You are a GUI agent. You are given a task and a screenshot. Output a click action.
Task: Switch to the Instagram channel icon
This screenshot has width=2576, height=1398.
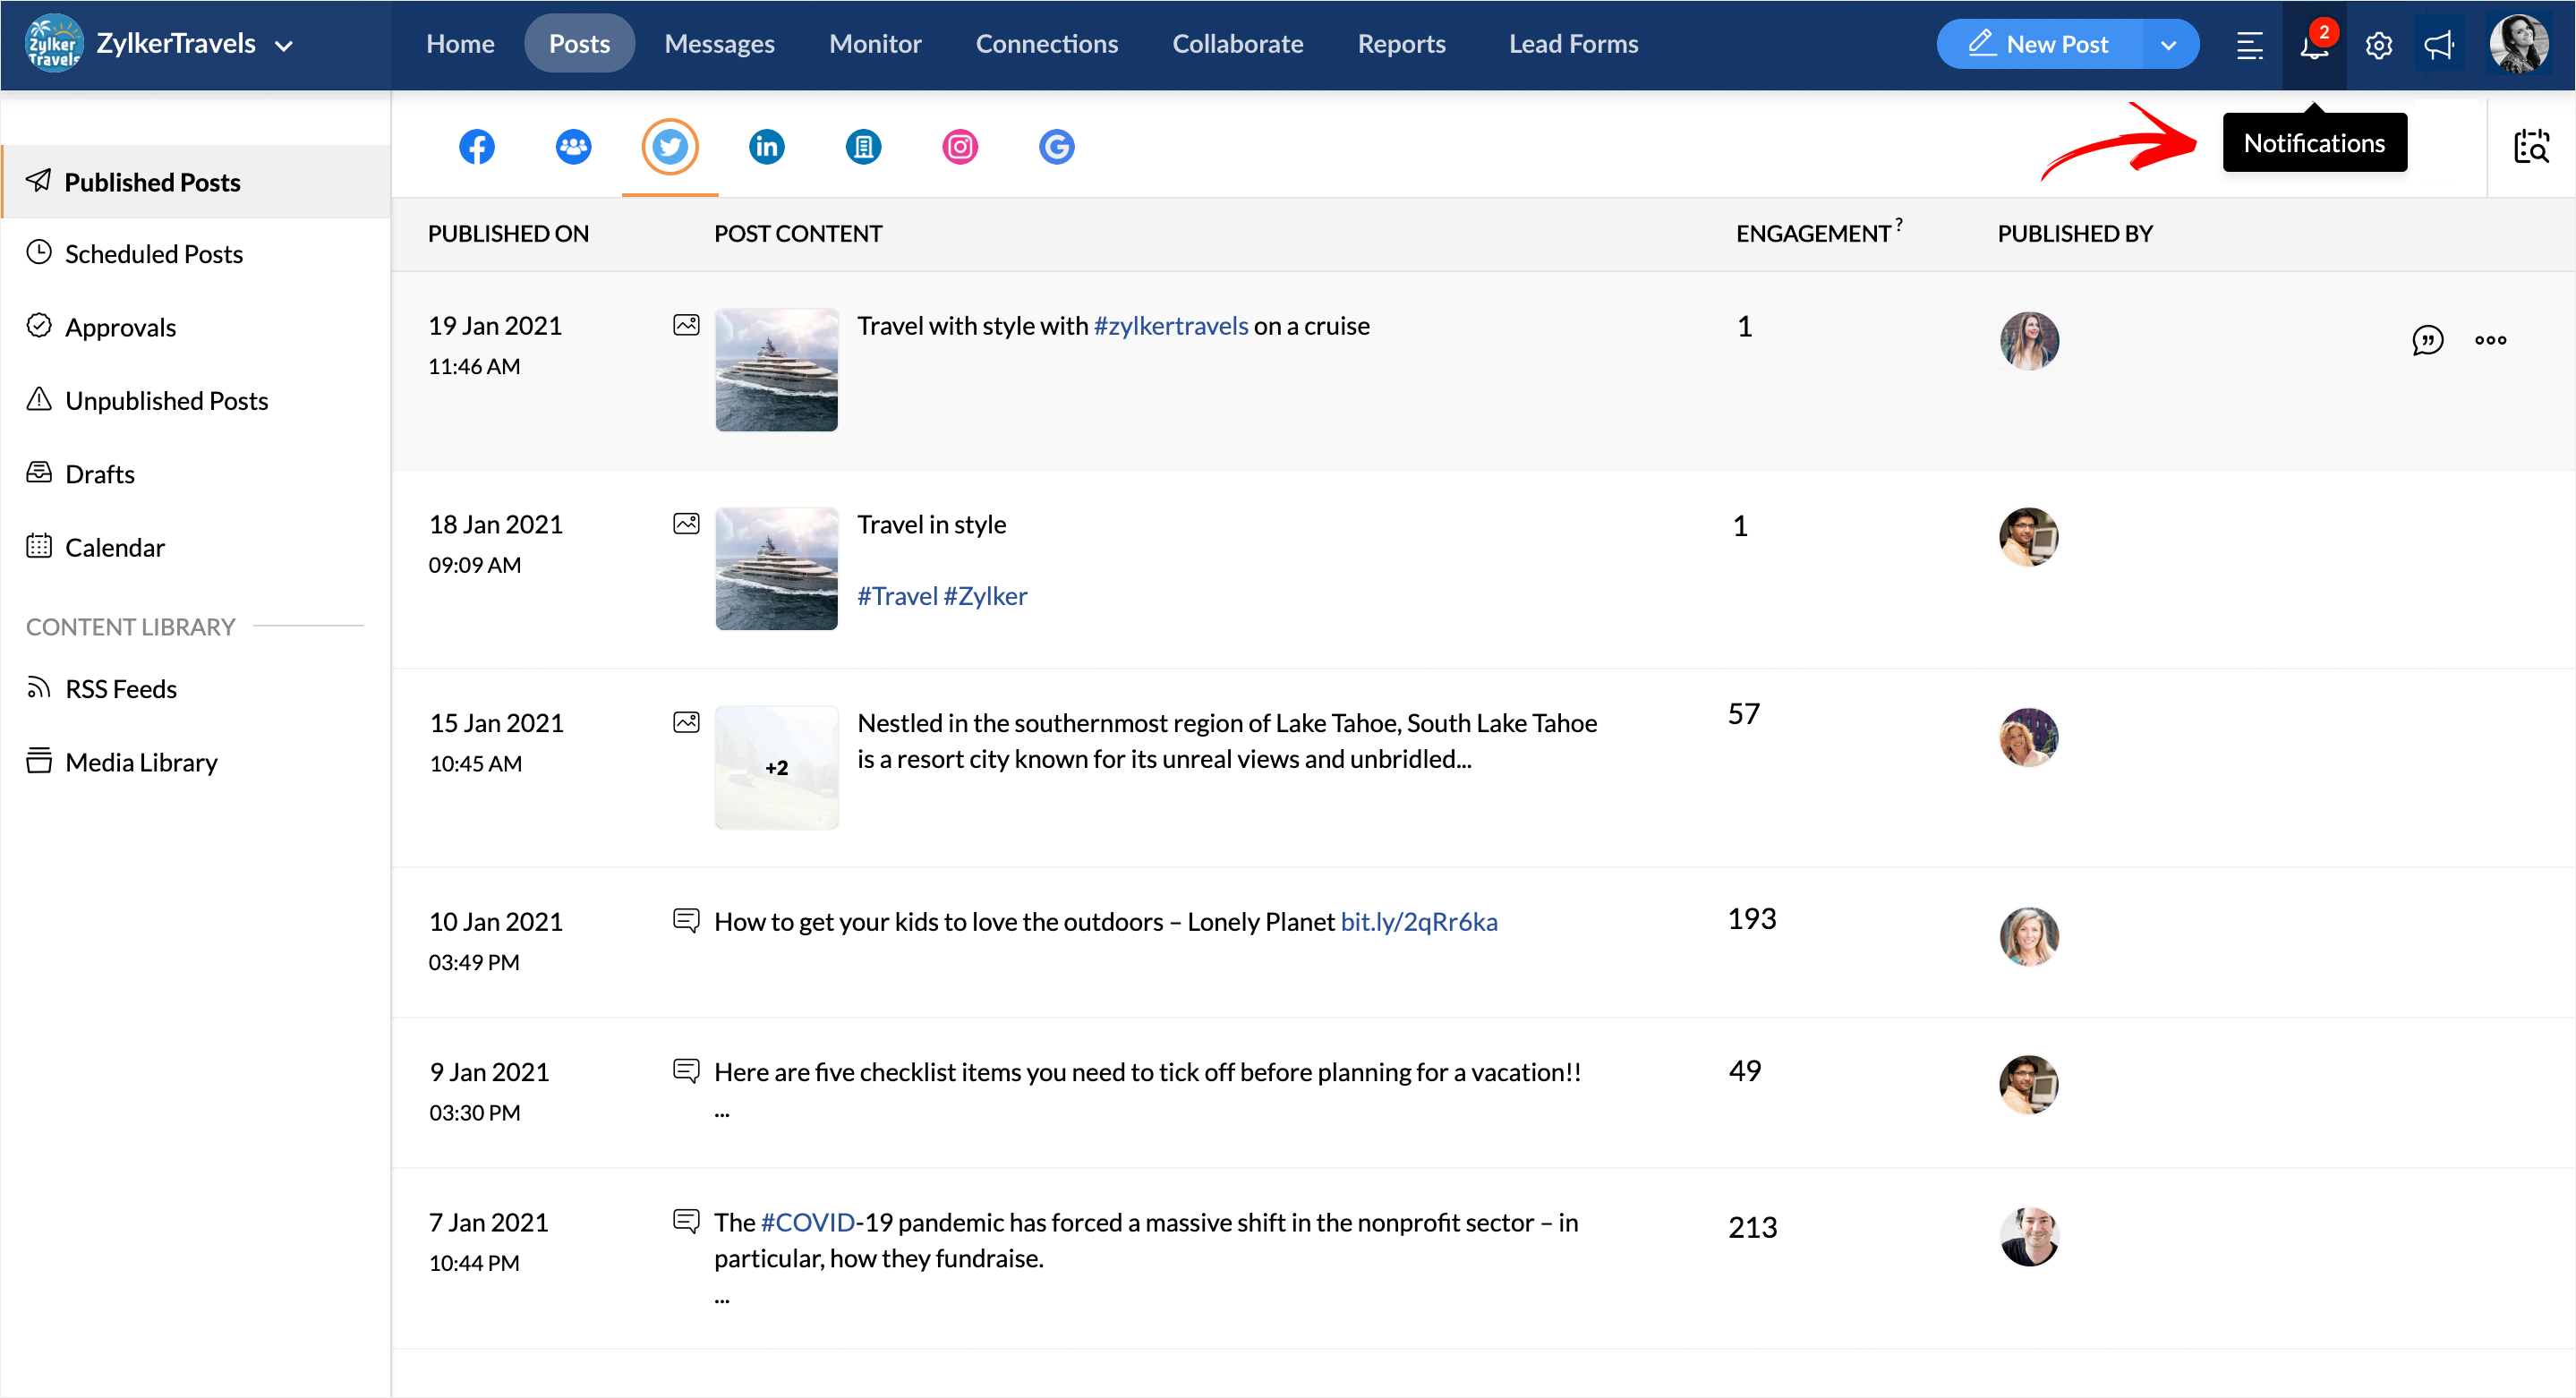click(x=959, y=147)
